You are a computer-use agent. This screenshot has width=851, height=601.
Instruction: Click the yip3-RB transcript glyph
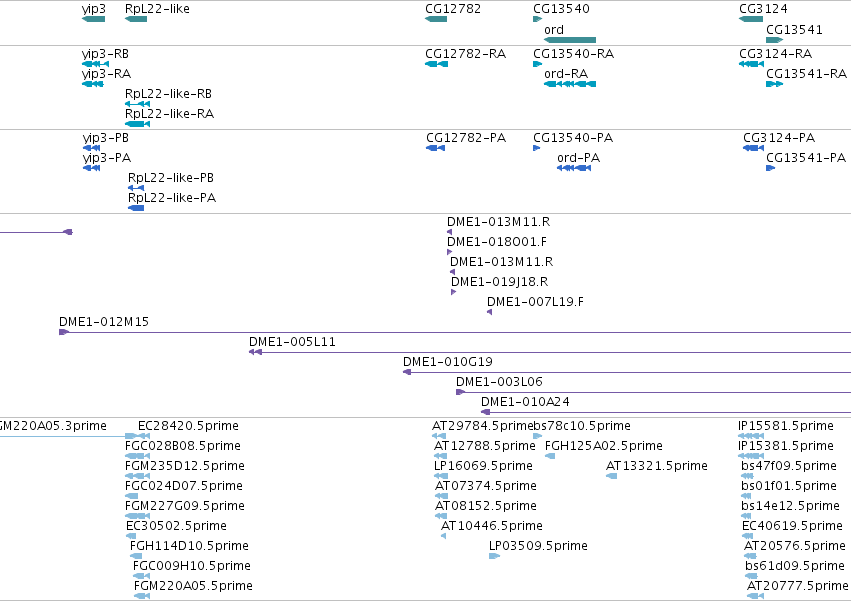tap(96, 64)
